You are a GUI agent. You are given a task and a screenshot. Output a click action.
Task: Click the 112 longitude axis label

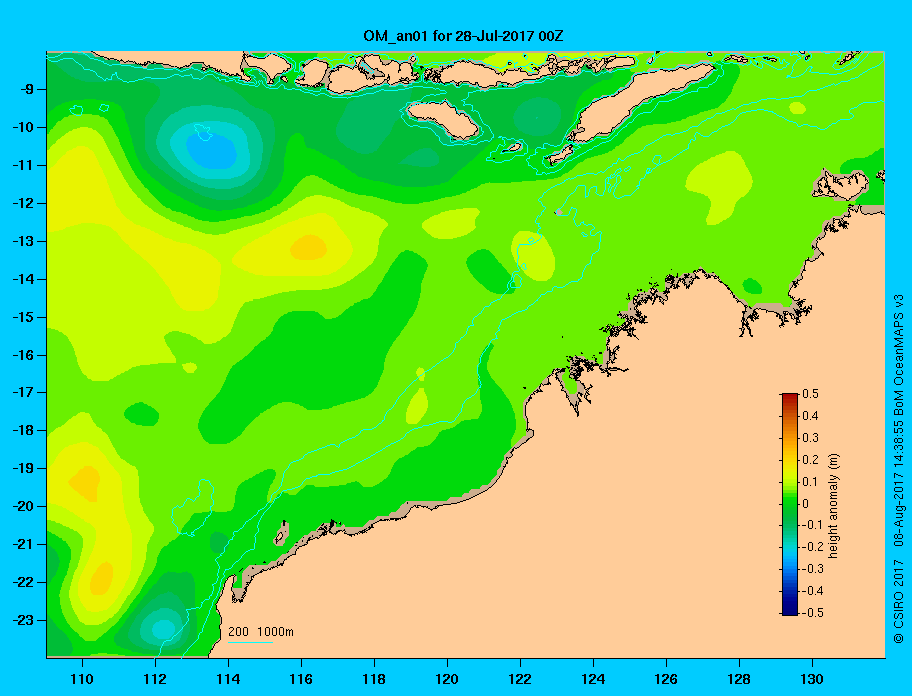[x=155, y=679]
